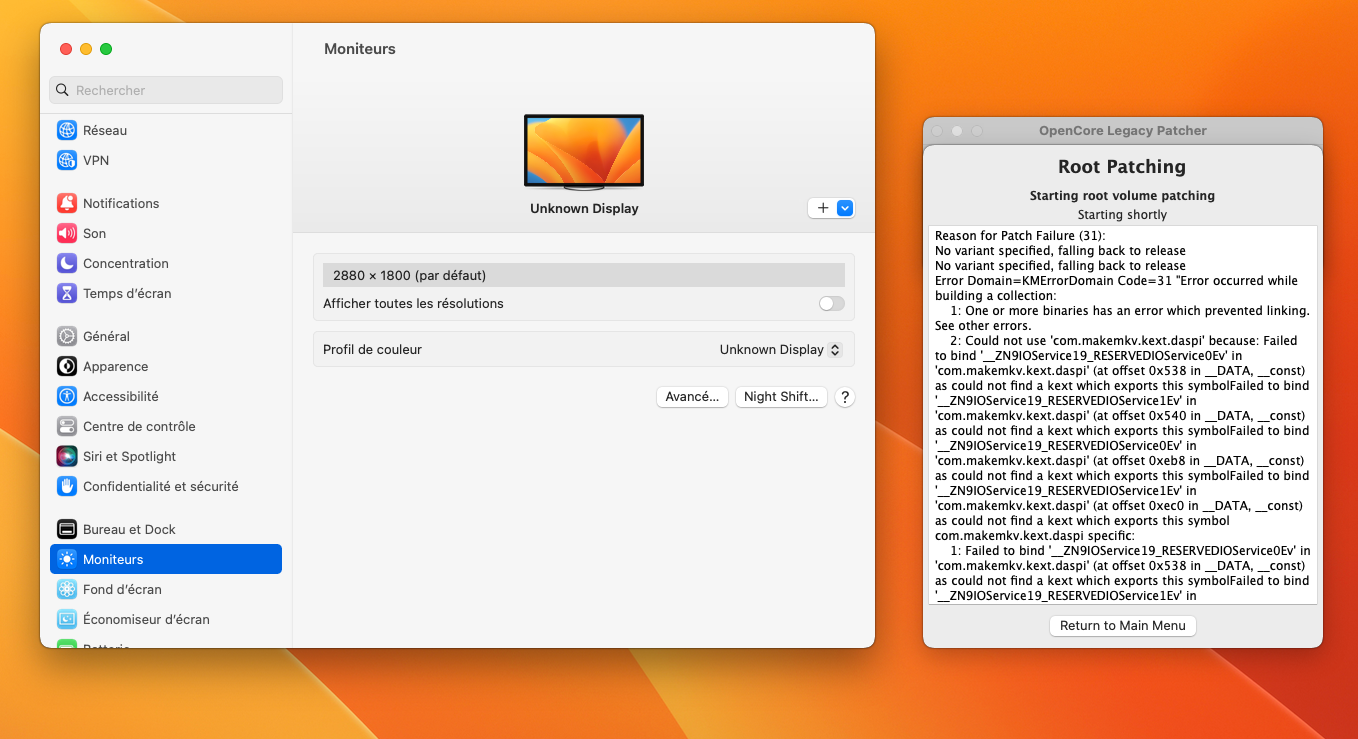Click the Bureau et Dock icon
This screenshot has height=739, width=1358.
pos(67,529)
